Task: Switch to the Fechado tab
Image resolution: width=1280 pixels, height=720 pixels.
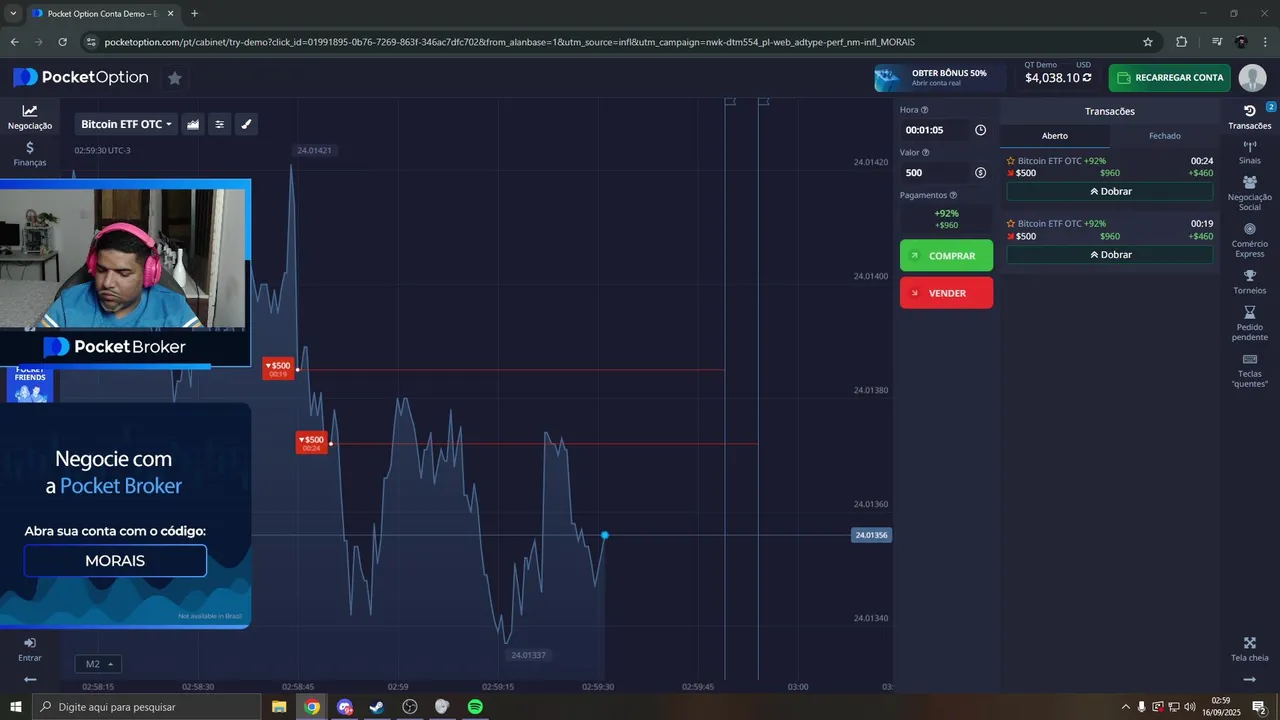Action: pyautogui.click(x=1164, y=136)
